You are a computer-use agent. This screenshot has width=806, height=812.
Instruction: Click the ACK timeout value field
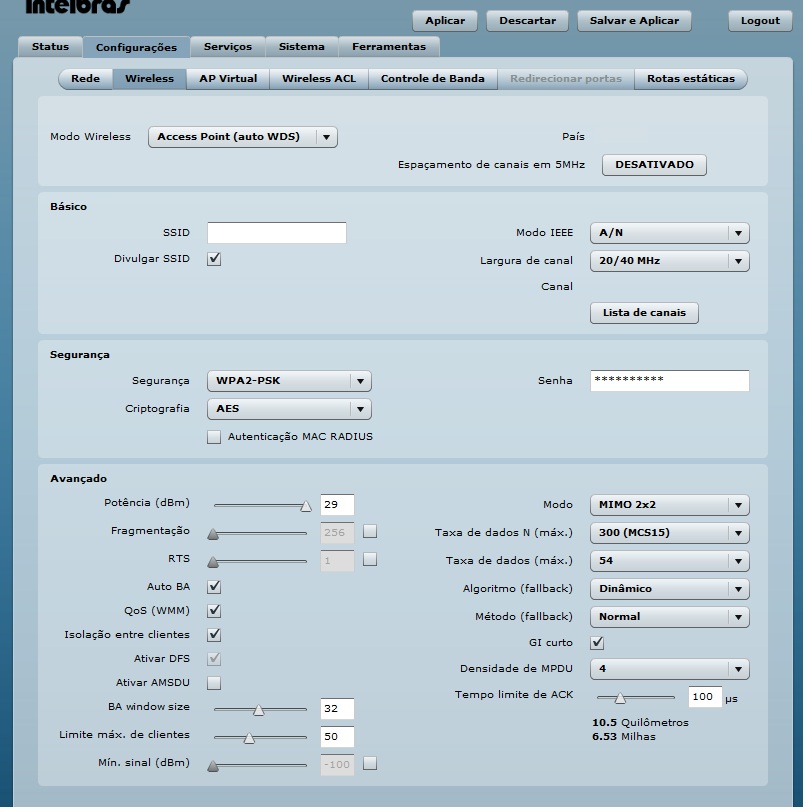tap(704, 697)
